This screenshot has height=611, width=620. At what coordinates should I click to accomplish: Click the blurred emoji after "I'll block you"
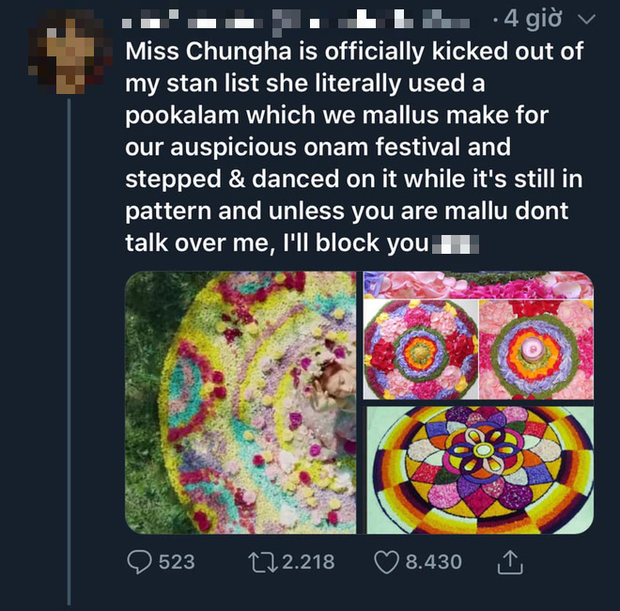[x=459, y=244]
